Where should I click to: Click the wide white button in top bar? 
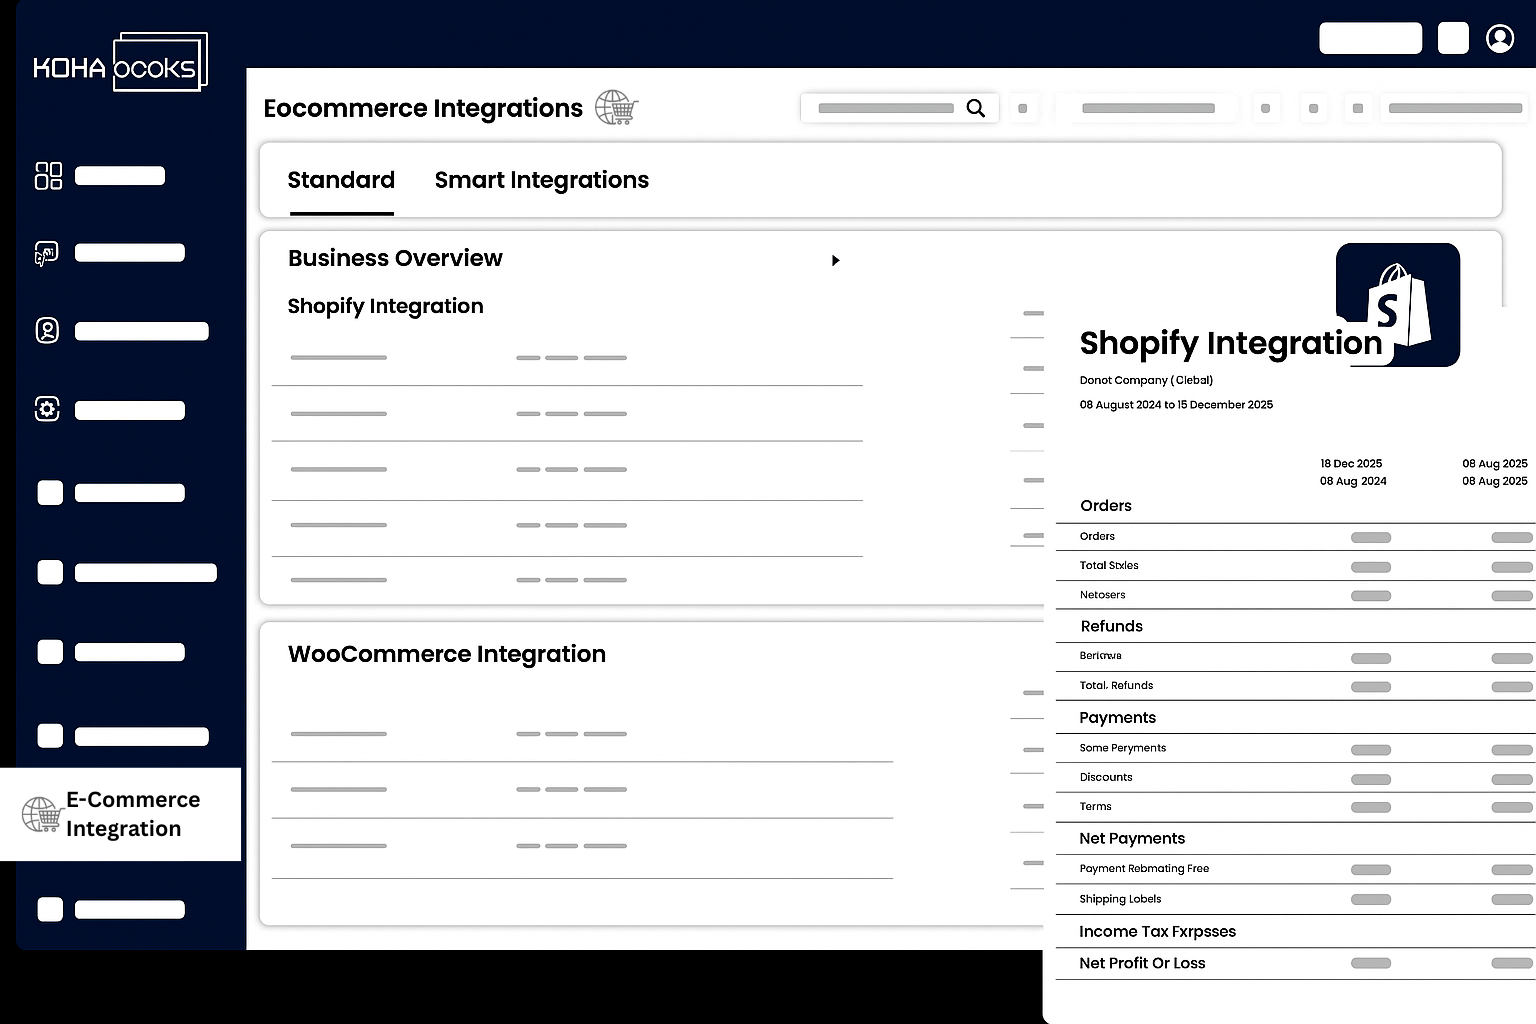[1370, 38]
